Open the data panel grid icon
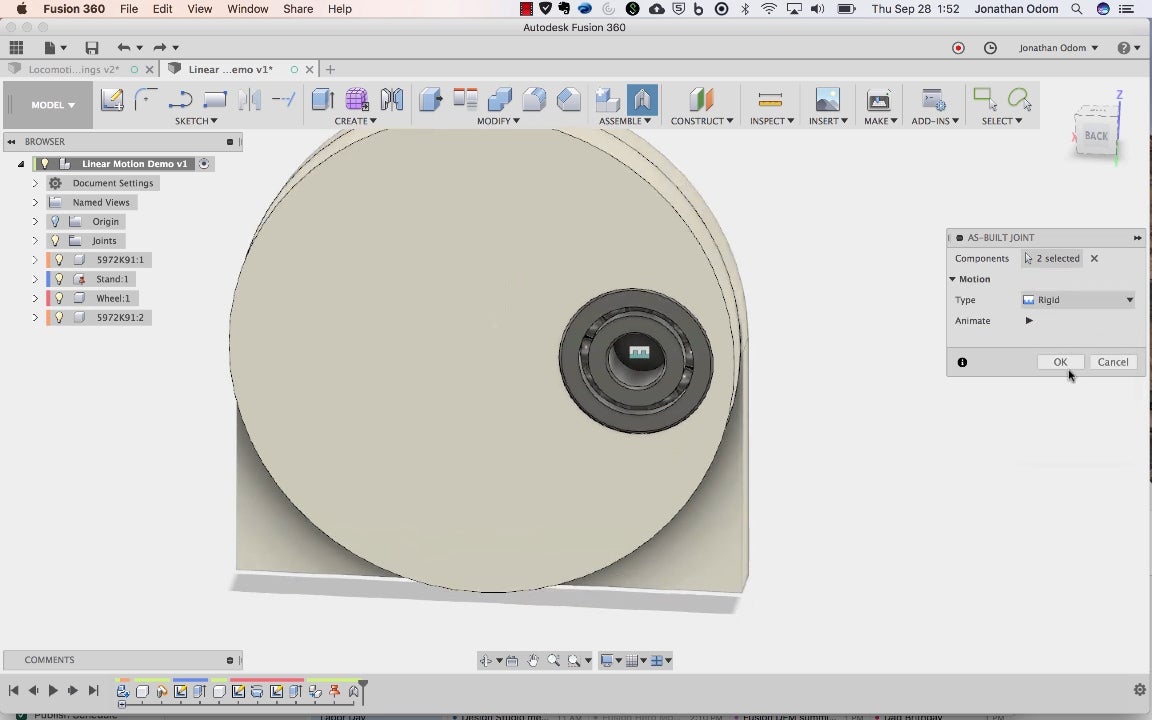The image size is (1152, 720). [16, 48]
